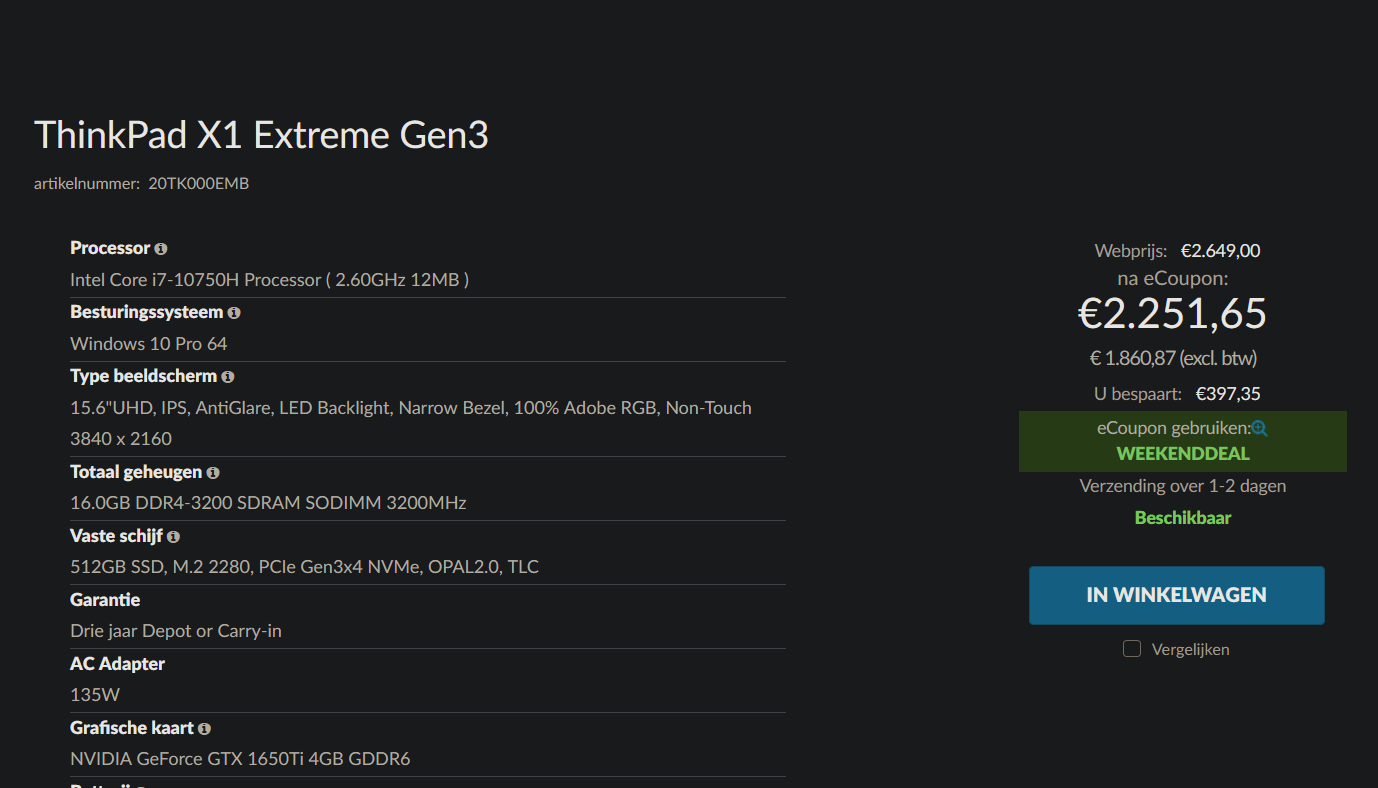The height and width of the screenshot is (788, 1378).
Task: Show Totaal geheugen info icon details
Action: click(x=213, y=473)
